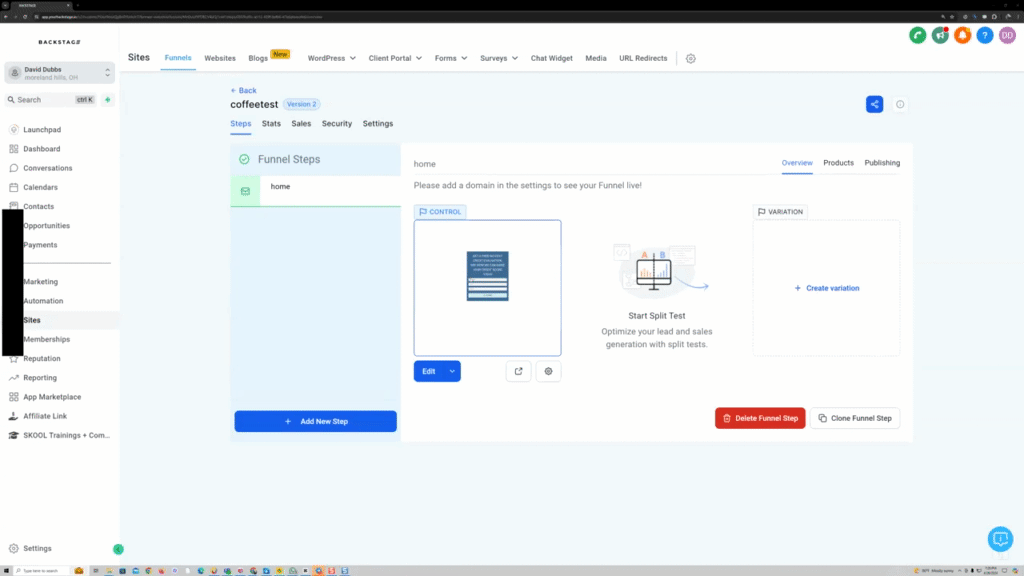Click the blue share icon beside coffeetest
The image size is (1024, 576).
click(x=874, y=104)
